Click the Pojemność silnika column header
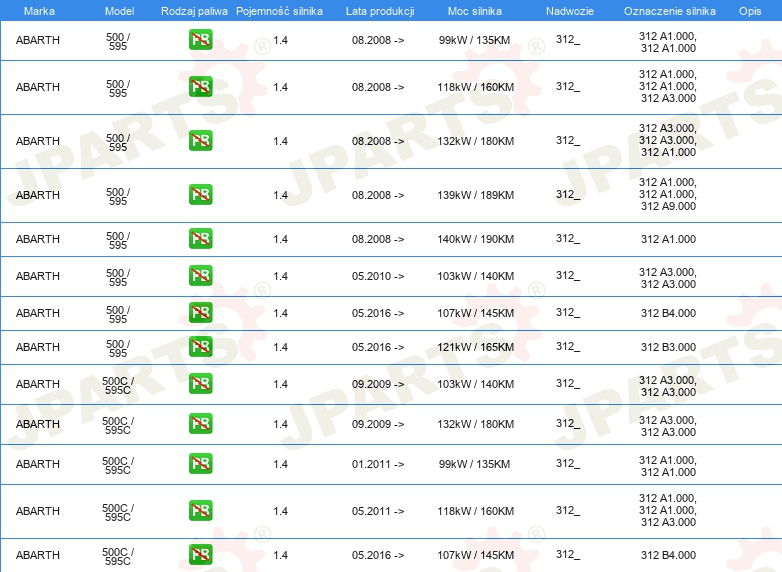 pyautogui.click(x=279, y=11)
